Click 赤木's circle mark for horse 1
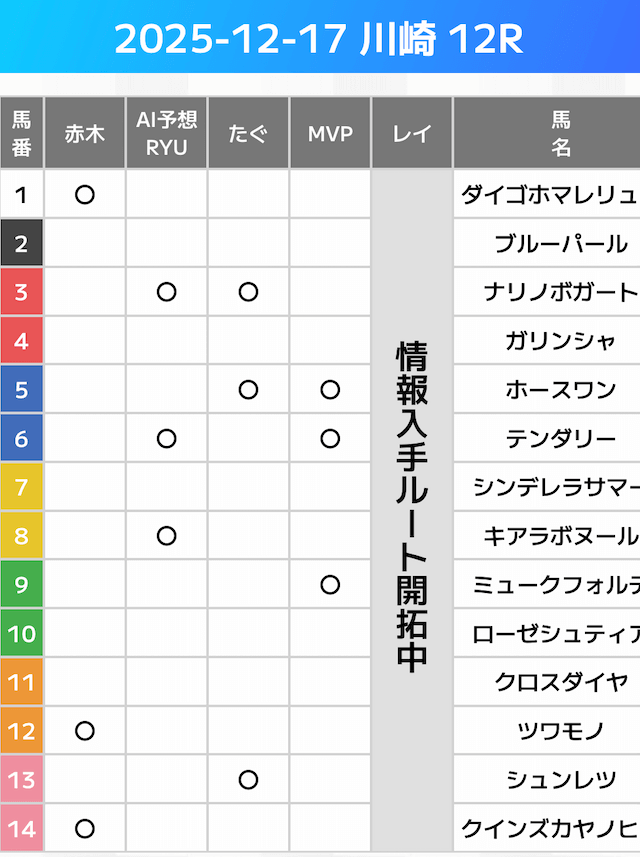This screenshot has height=857, width=640. (x=85, y=194)
